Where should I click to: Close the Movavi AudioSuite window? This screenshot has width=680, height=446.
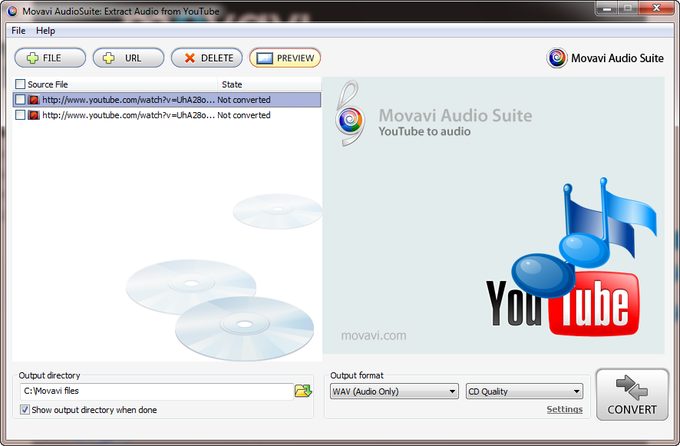(656, 8)
